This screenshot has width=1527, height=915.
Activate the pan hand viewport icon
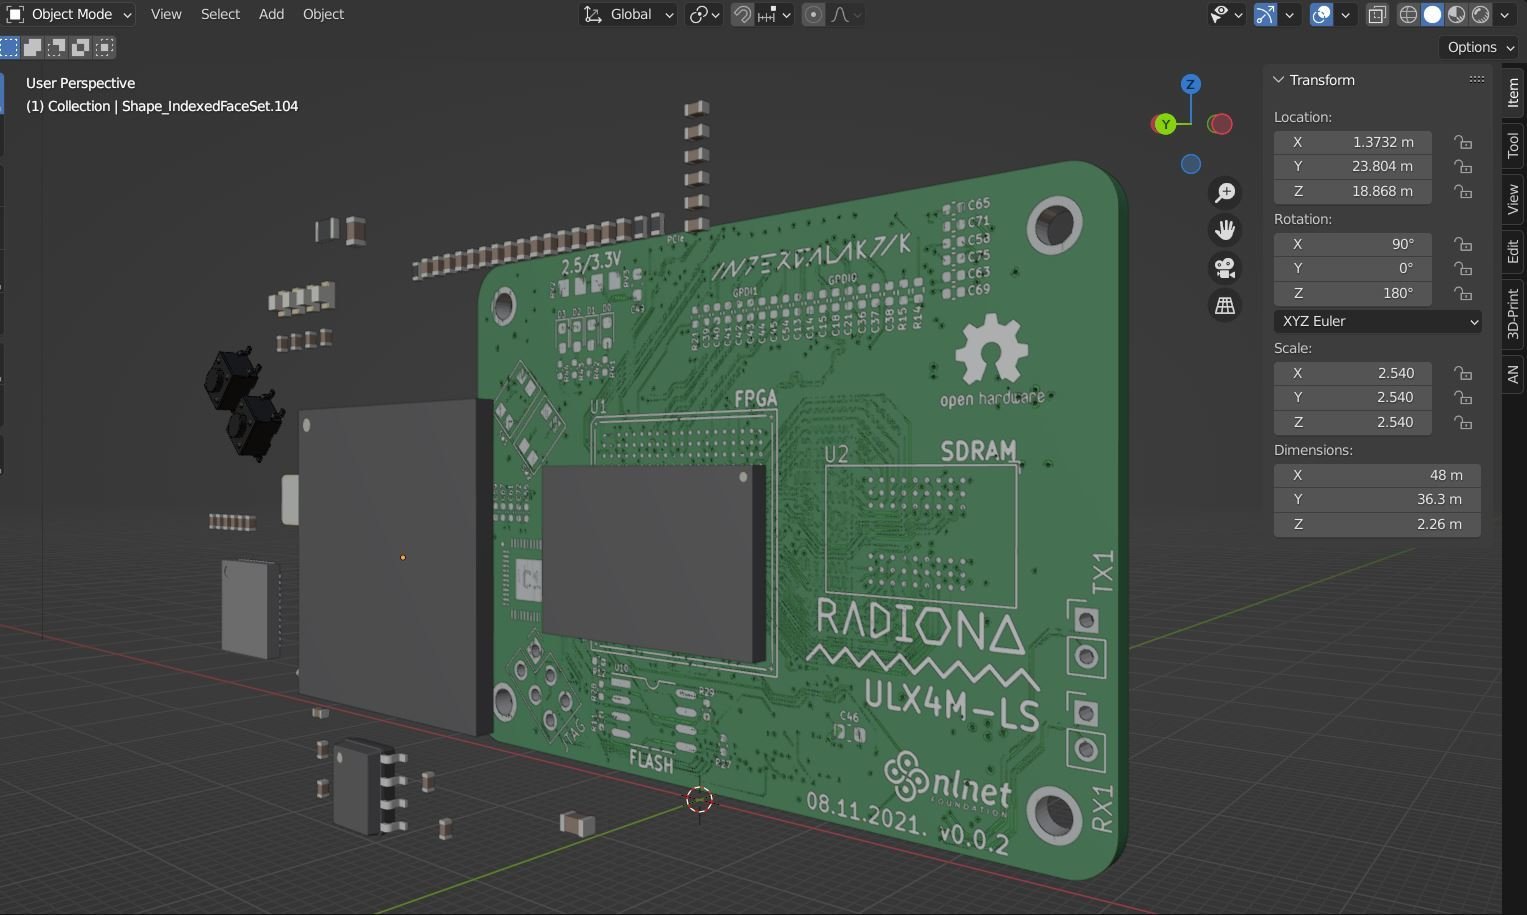click(1225, 230)
